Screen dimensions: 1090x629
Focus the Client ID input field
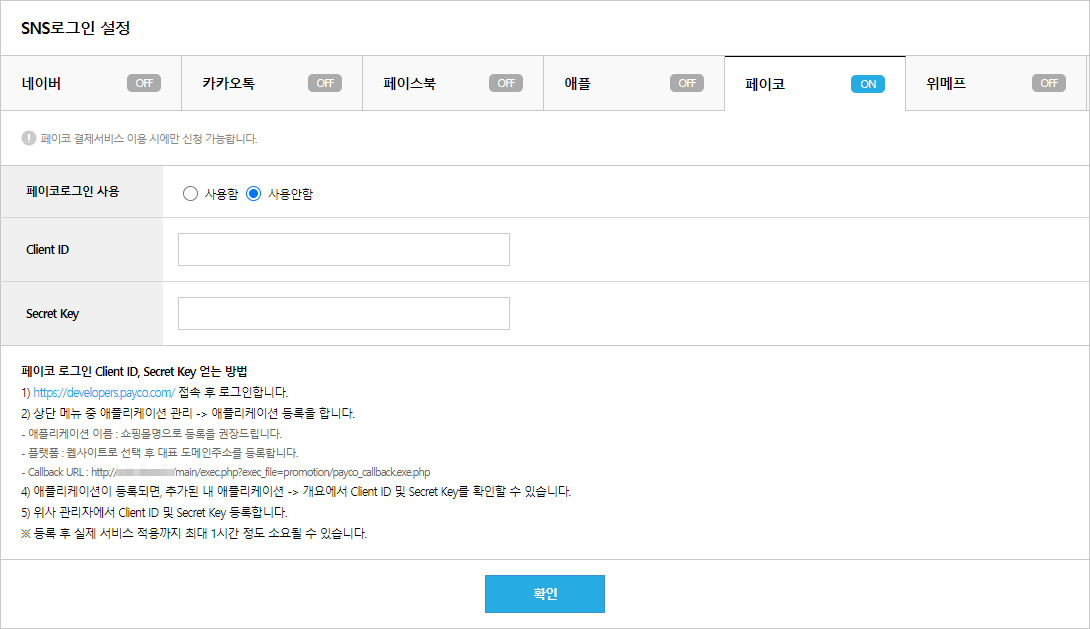coord(344,250)
